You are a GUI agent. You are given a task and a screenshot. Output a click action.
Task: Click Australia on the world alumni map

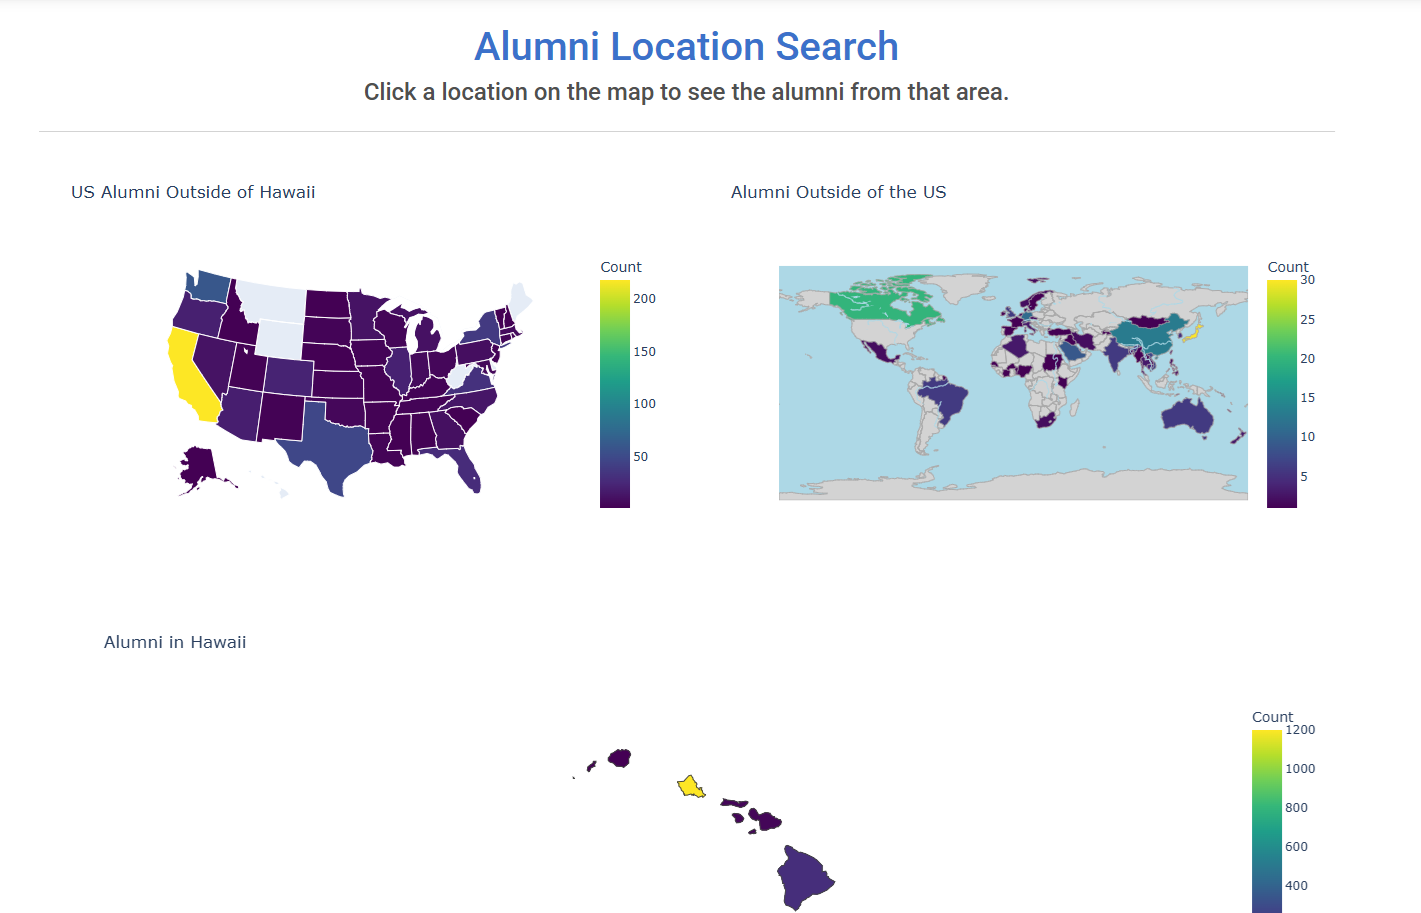[1188, 415]
